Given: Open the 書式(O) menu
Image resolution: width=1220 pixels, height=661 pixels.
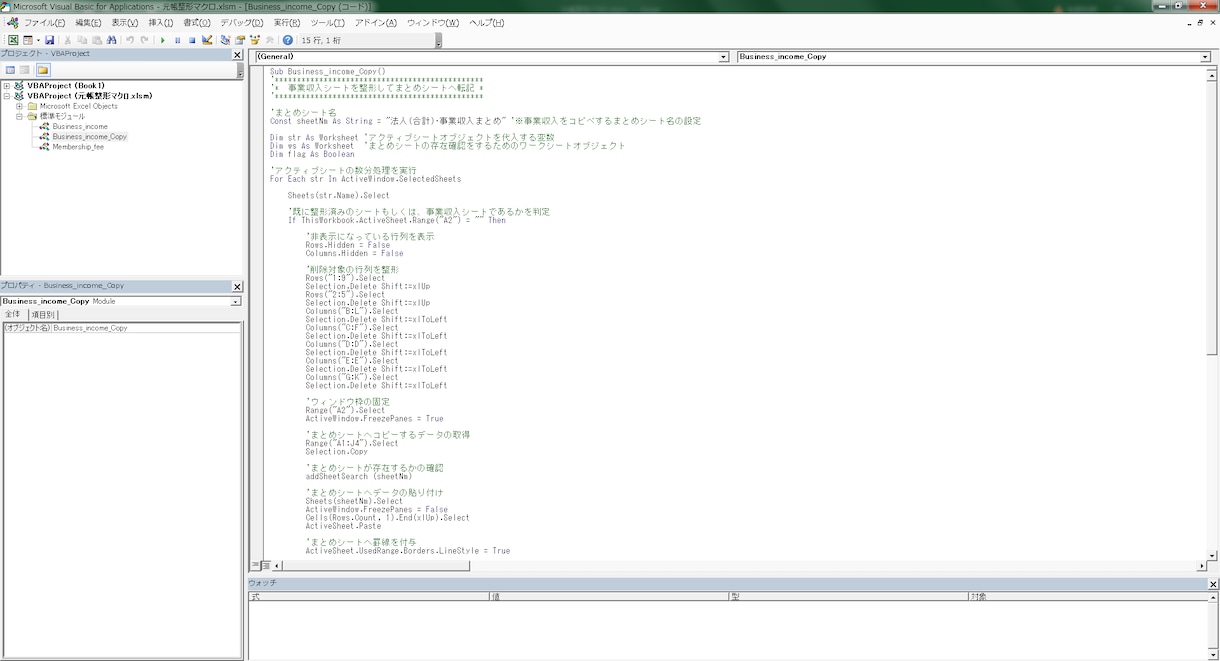Looking at the screenshot, I should (197, 22).
